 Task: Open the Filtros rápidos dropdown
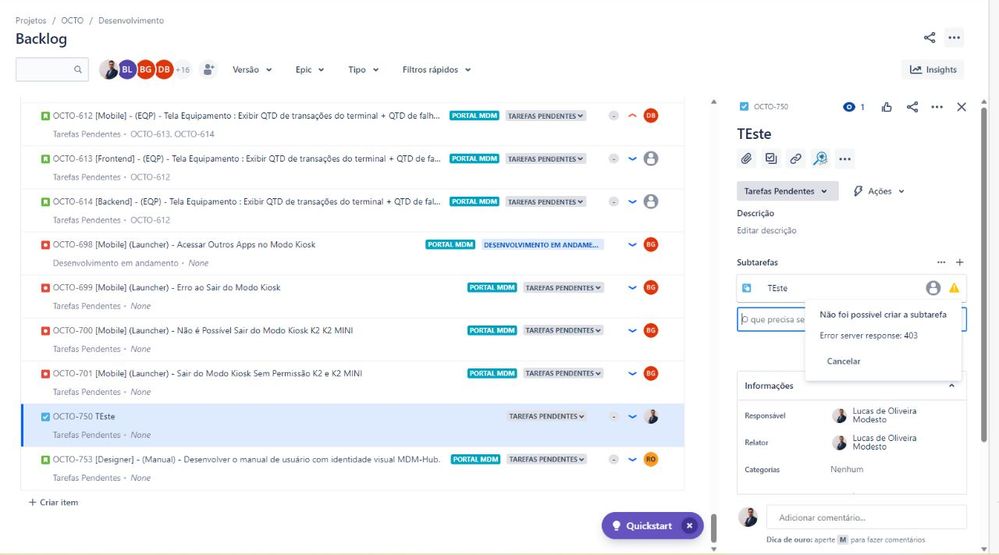point(436,69)
